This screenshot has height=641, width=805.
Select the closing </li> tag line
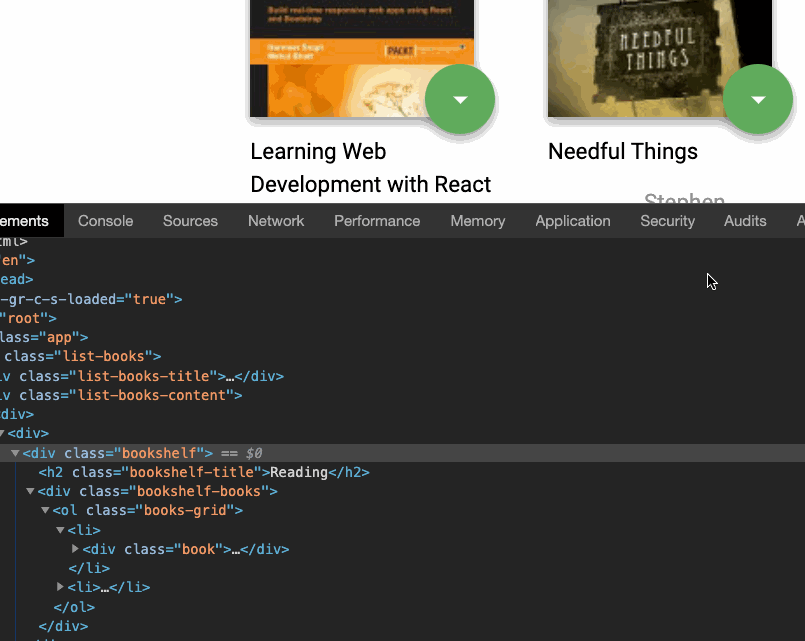89,568
